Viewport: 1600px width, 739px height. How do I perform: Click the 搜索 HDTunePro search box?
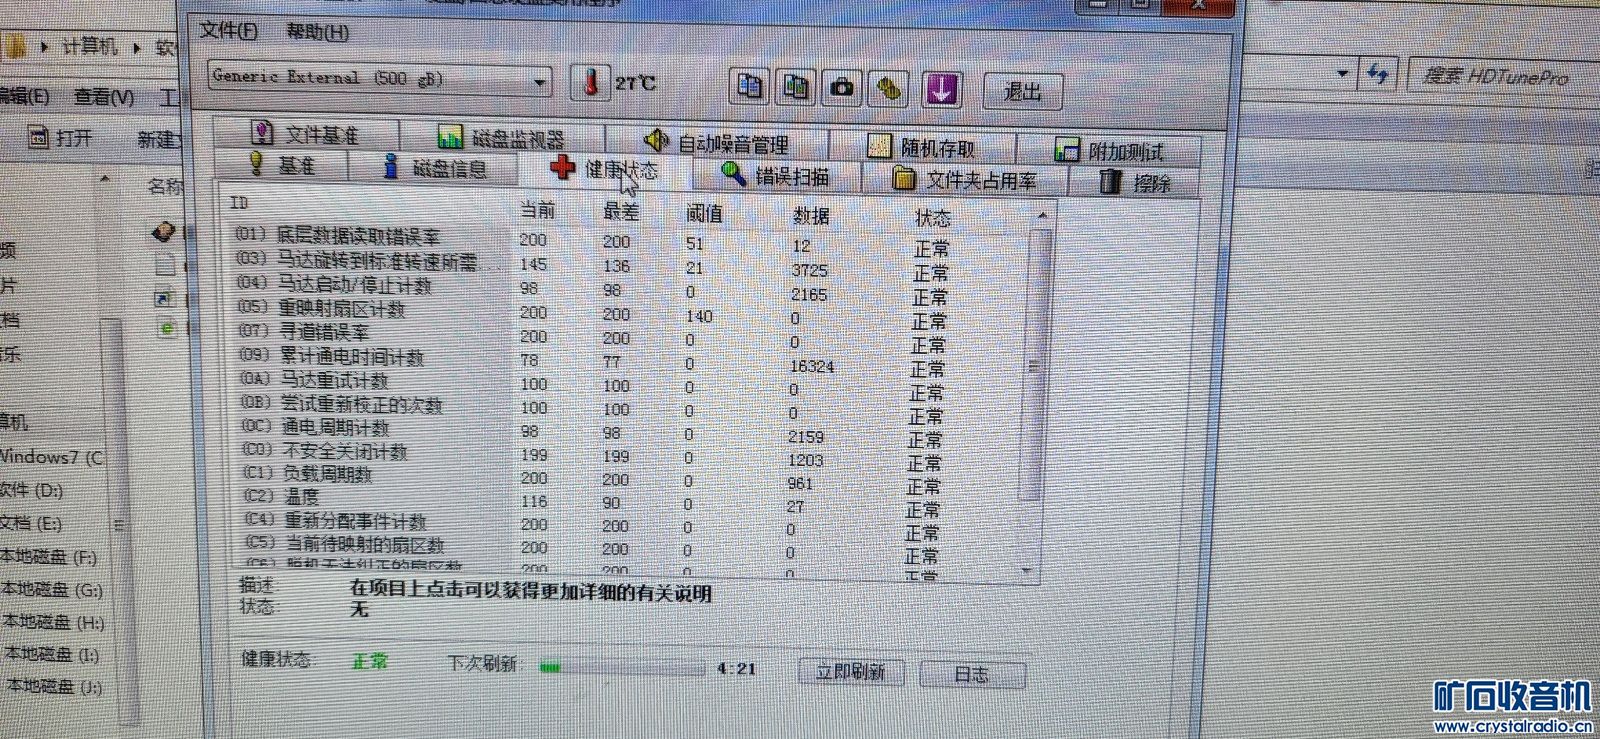click(x=1503, y=76)
